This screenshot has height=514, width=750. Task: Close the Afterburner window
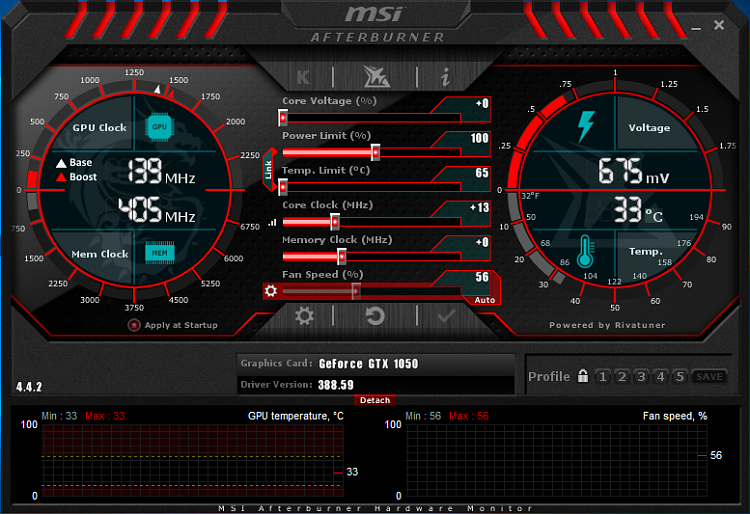(719, 25)
